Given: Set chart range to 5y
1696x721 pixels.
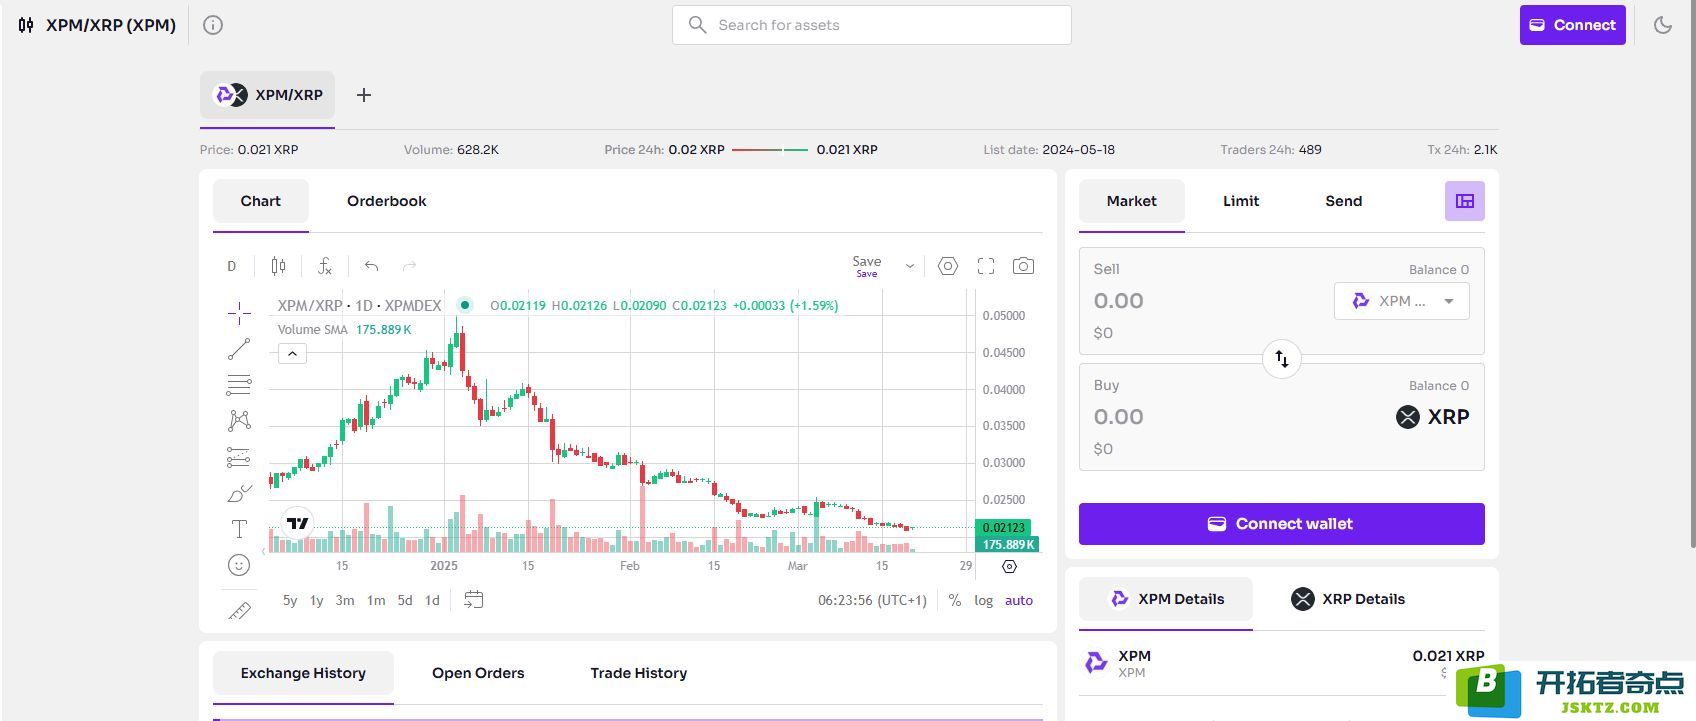Looking at the screenshot, I should pos(290,600).
